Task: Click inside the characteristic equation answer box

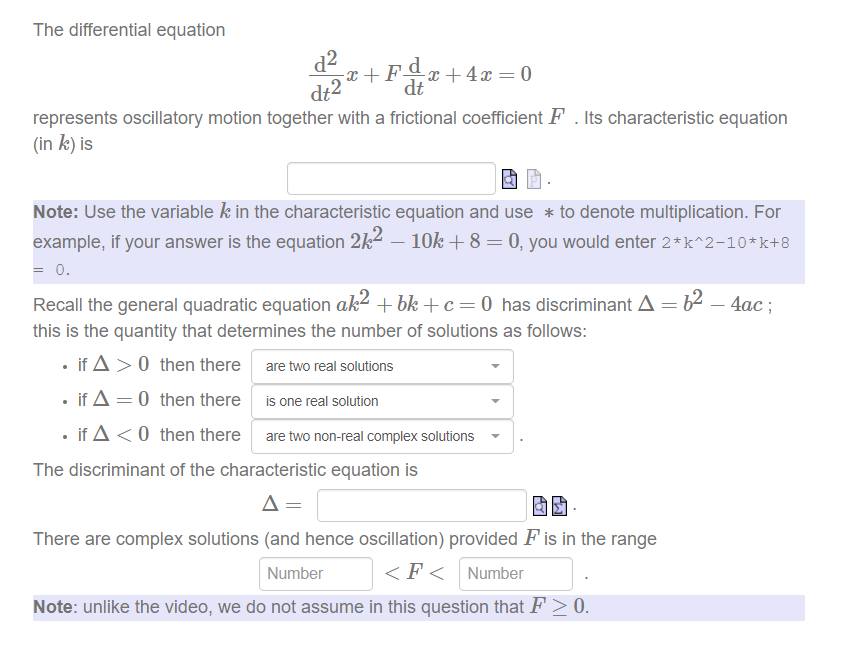Action: (x=390, y=177)
